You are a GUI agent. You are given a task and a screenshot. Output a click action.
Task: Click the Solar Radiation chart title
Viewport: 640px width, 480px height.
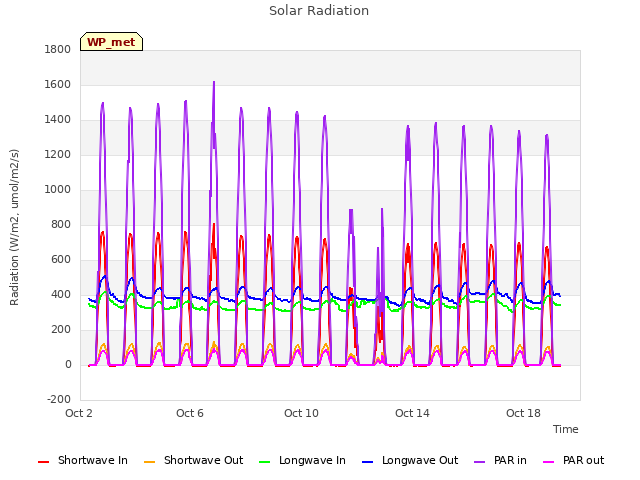click(319, 11)
